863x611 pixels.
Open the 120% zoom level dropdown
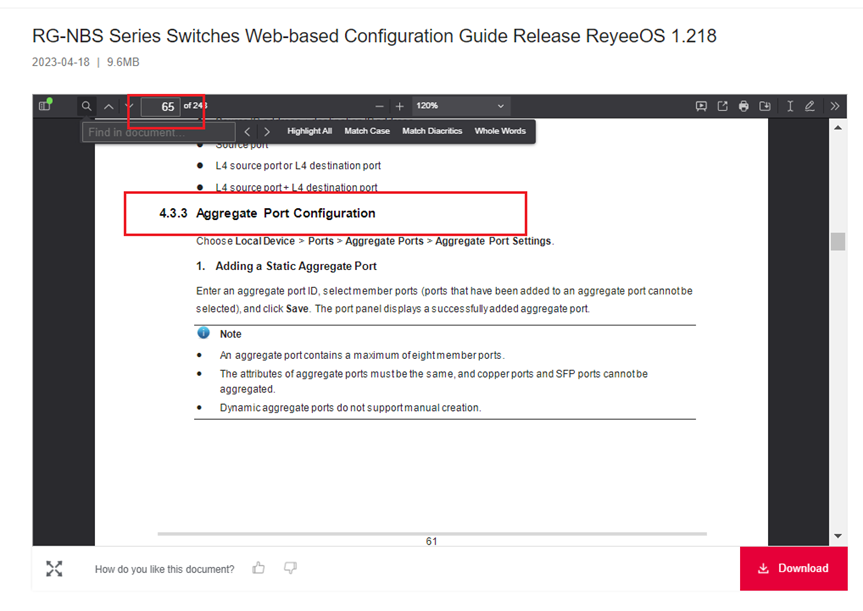click(461, 106)
